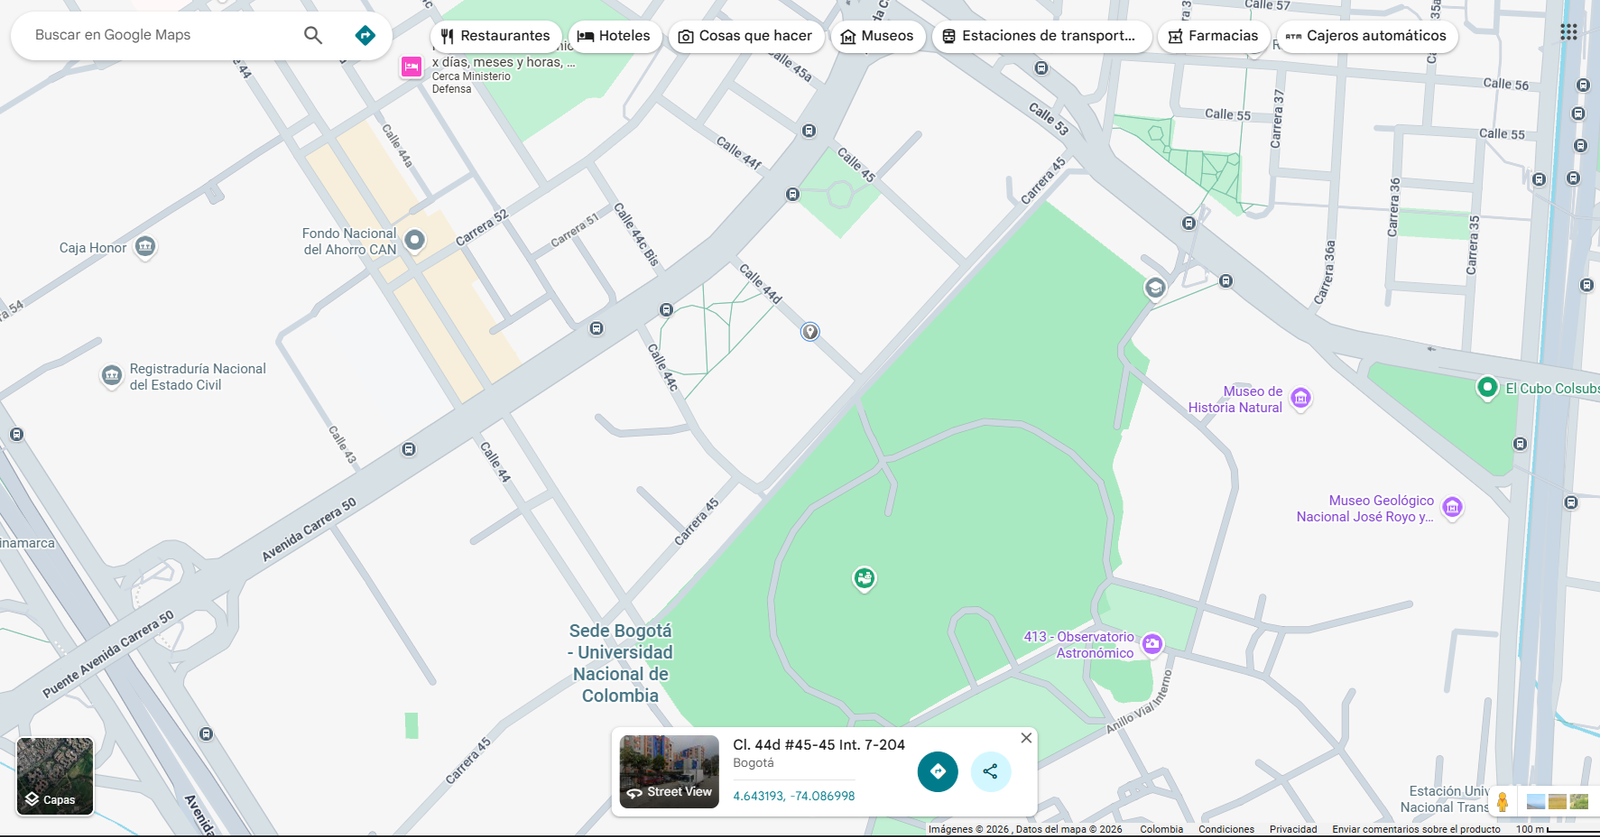Toggle the Capas layers view

pos(55,776)
